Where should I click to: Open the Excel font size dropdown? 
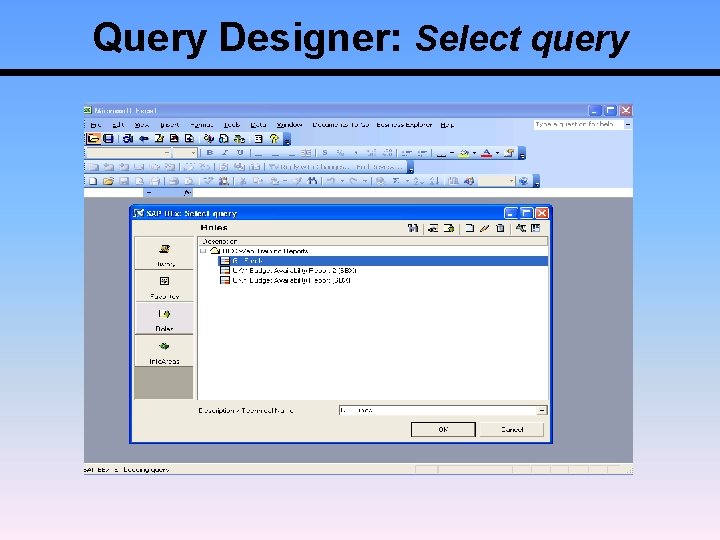(193, 153)
